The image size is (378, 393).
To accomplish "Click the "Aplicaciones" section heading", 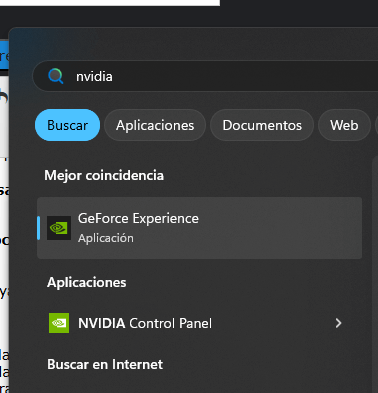I will 87,283.
